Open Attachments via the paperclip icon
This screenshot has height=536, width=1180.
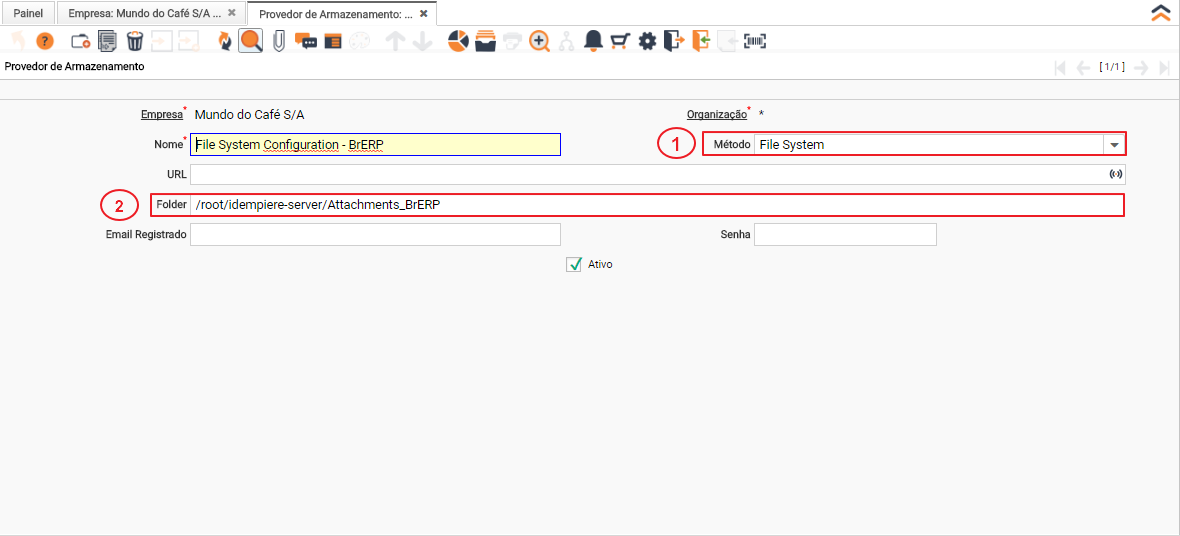279,41
